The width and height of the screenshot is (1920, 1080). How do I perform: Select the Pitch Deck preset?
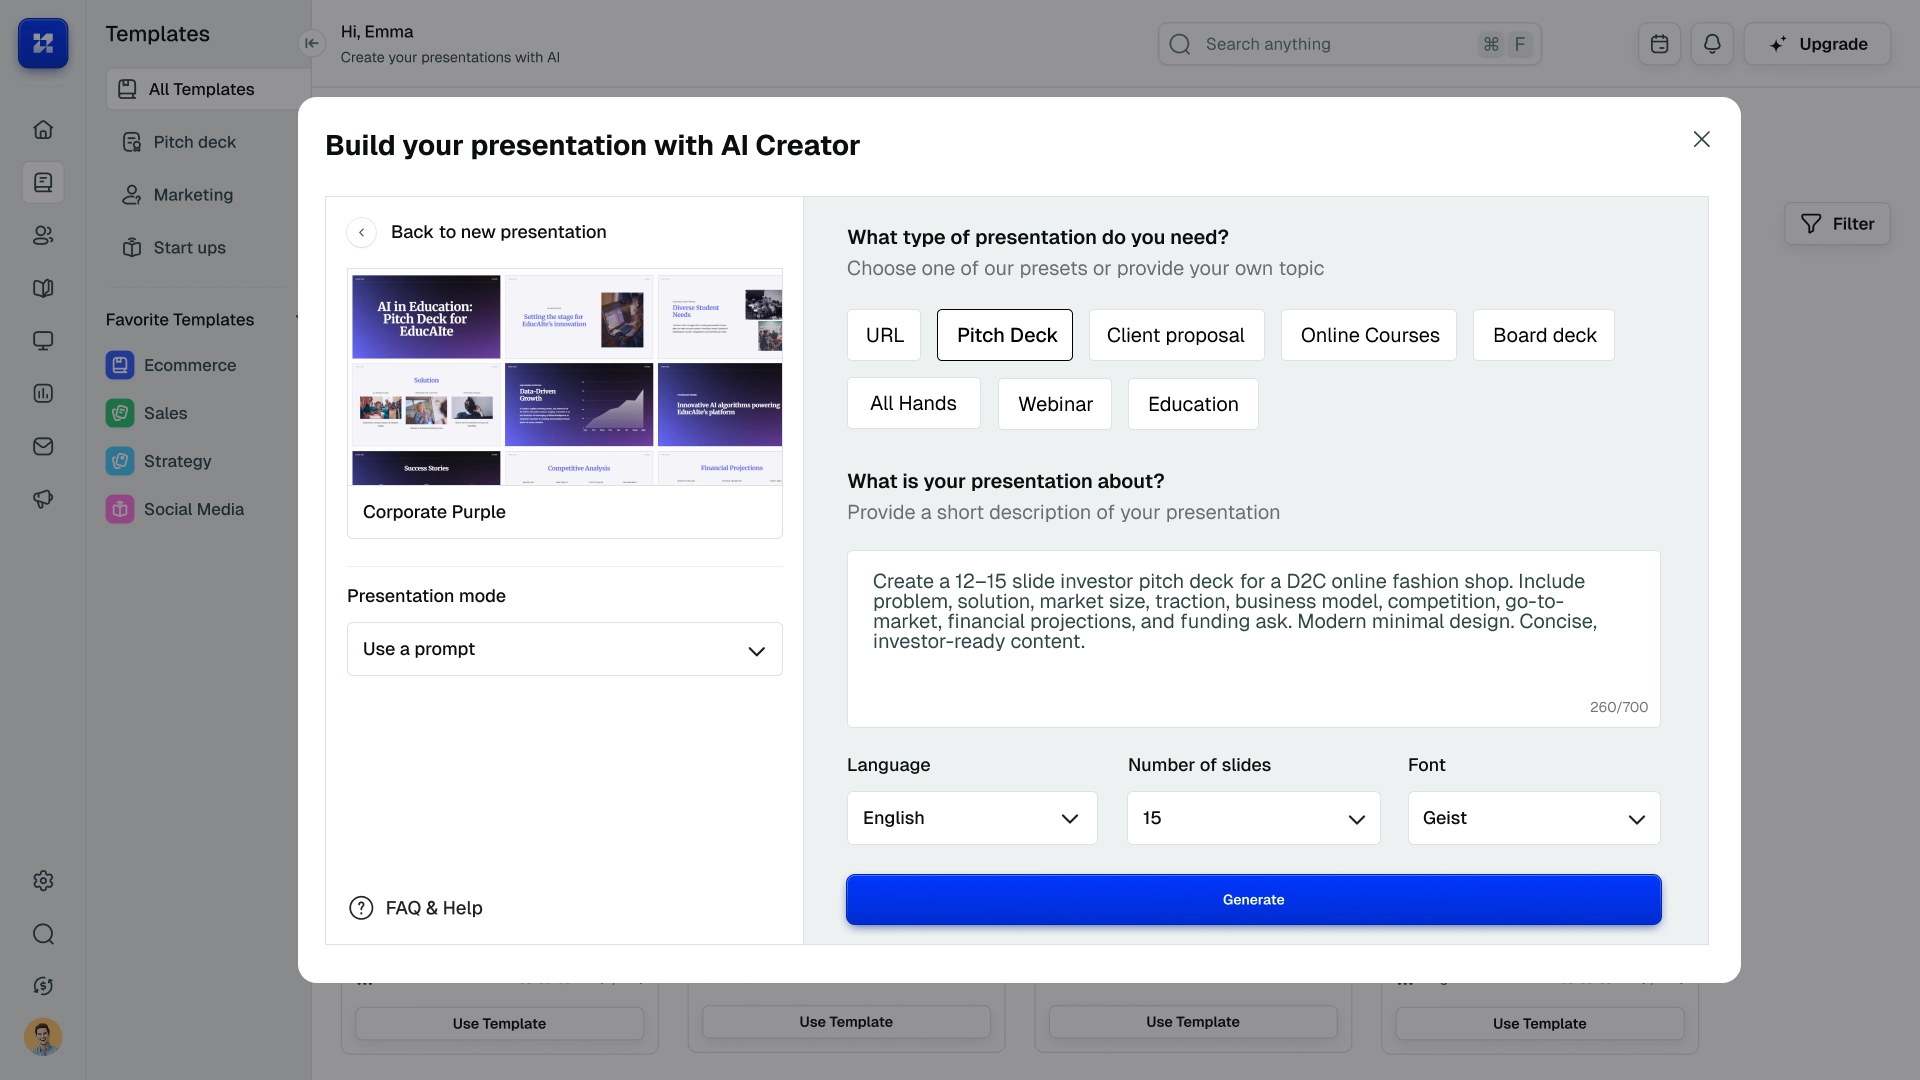click(x=1004, y=335)
